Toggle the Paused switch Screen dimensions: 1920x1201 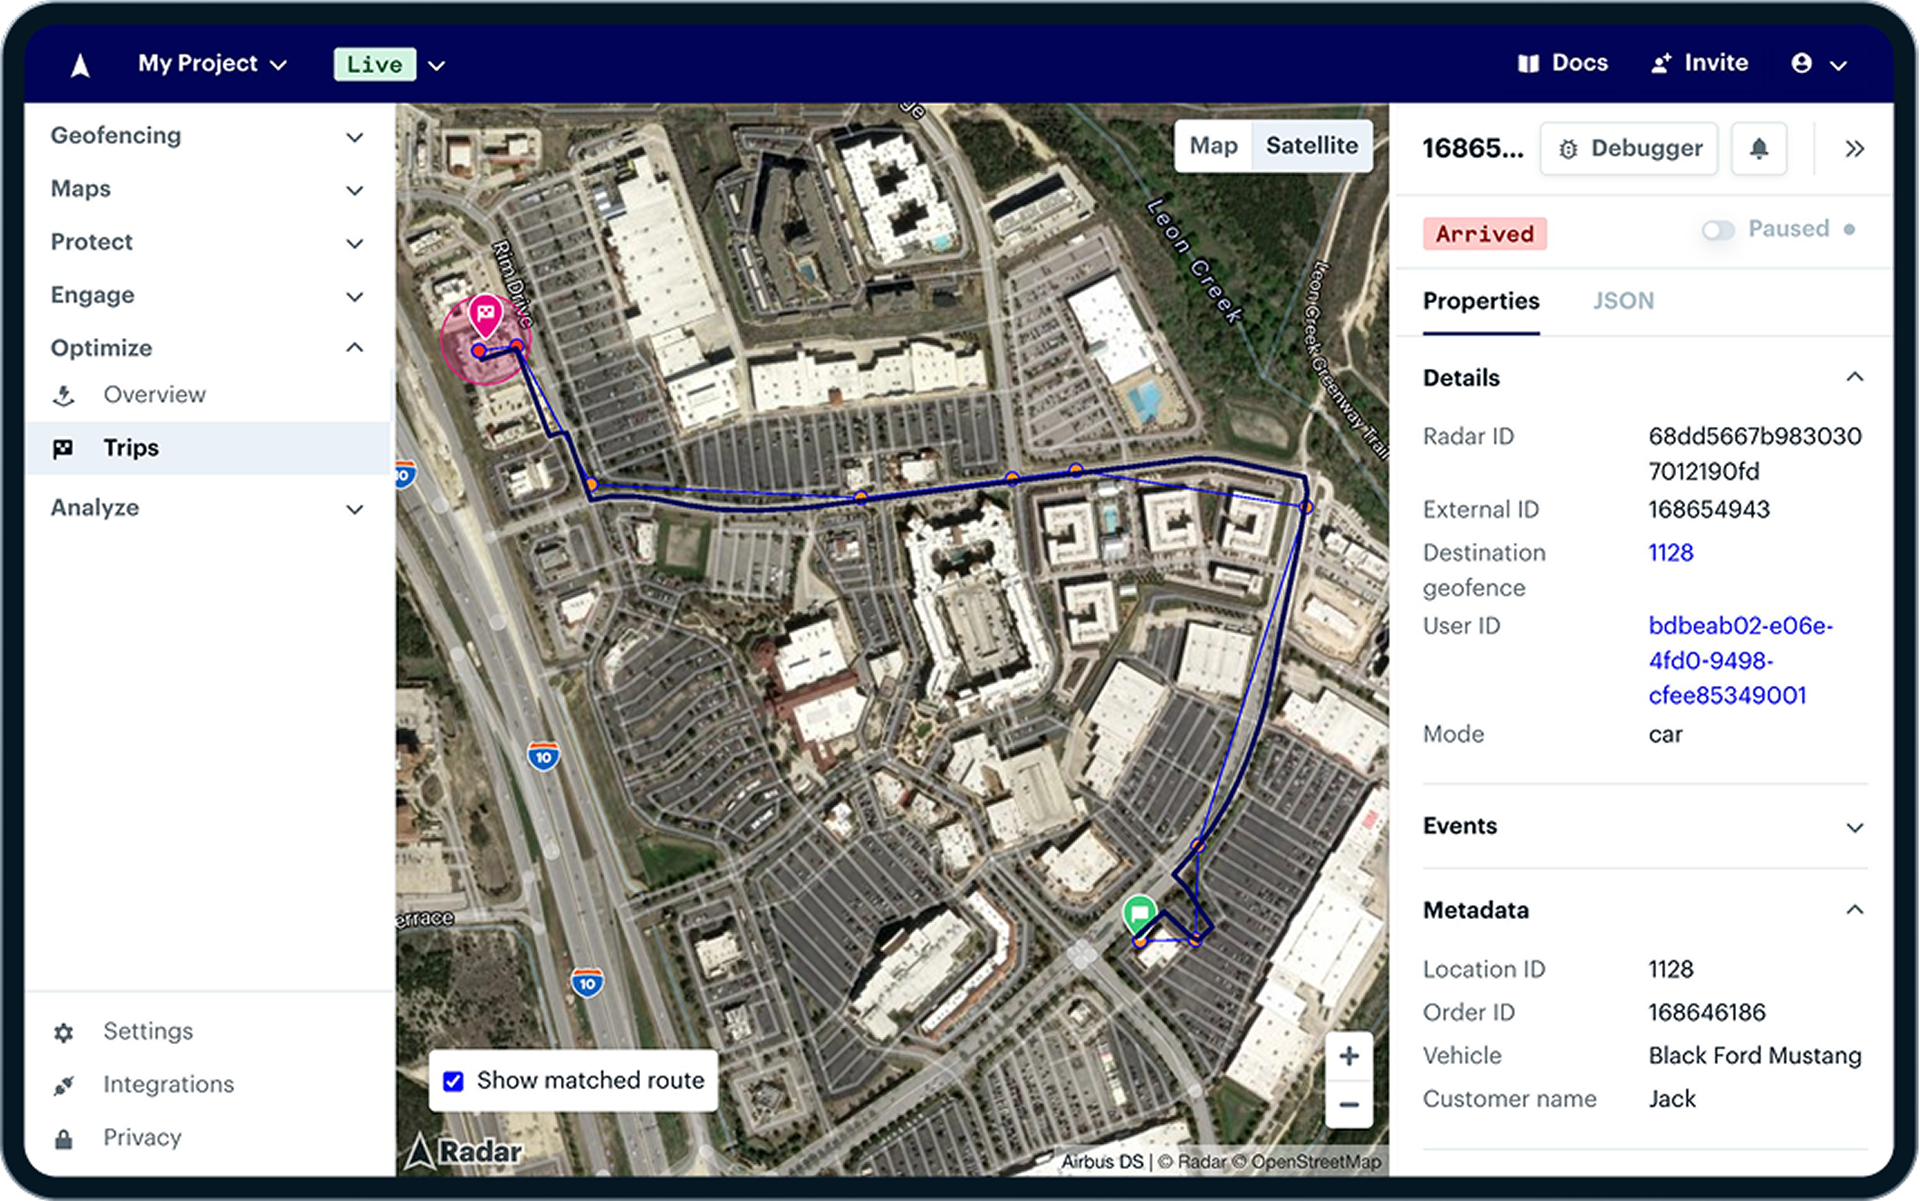[x=1717, y=230]
